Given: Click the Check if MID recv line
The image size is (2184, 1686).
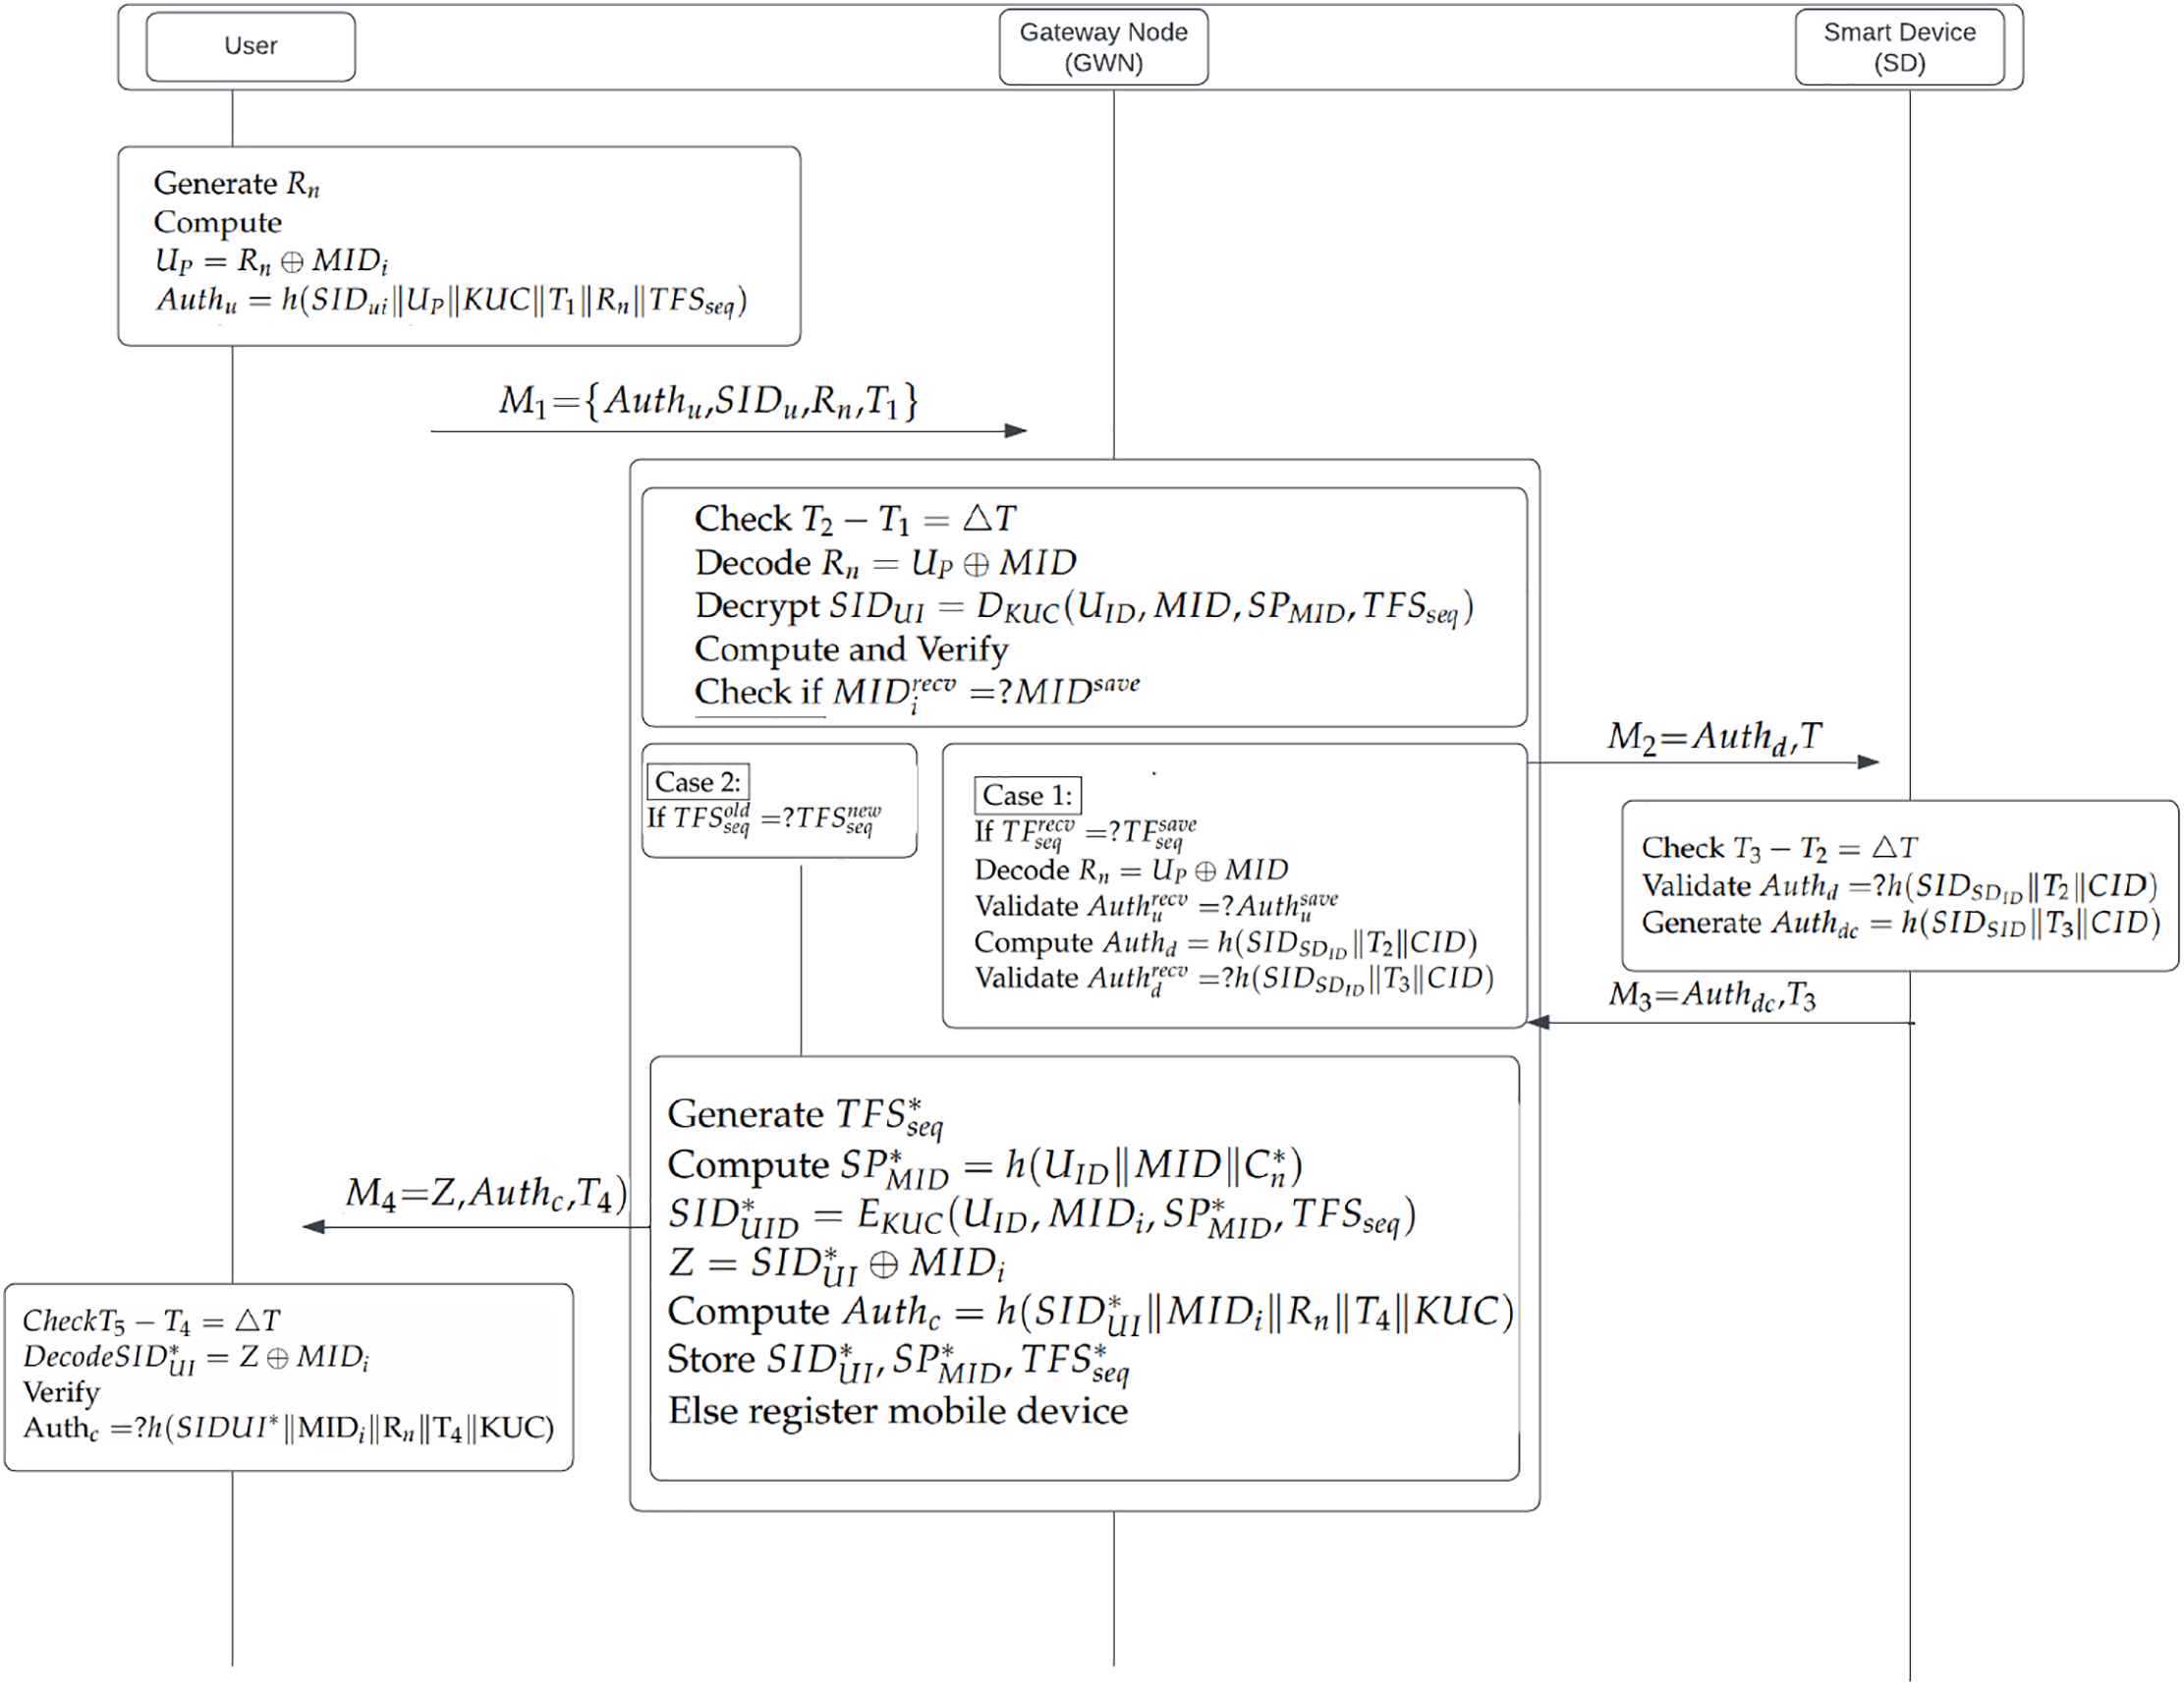Looking at the screenshot, I should coord(916,691).
